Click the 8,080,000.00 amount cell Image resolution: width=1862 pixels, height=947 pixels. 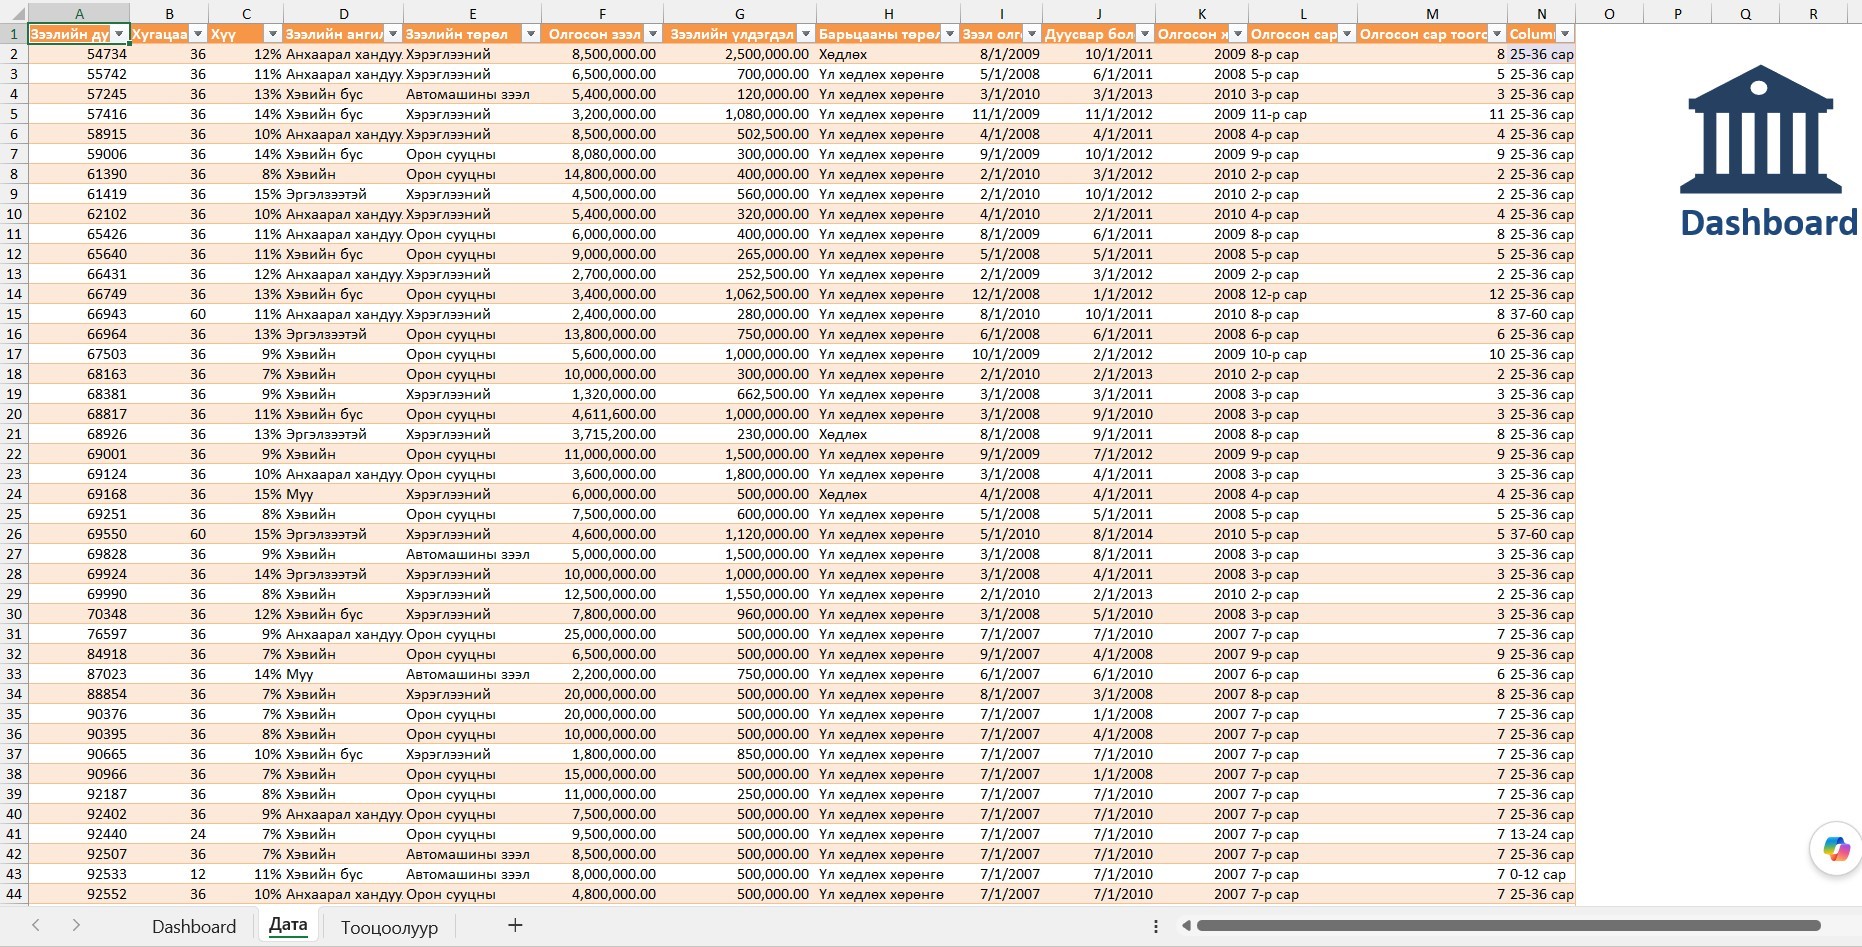[602, 154]
